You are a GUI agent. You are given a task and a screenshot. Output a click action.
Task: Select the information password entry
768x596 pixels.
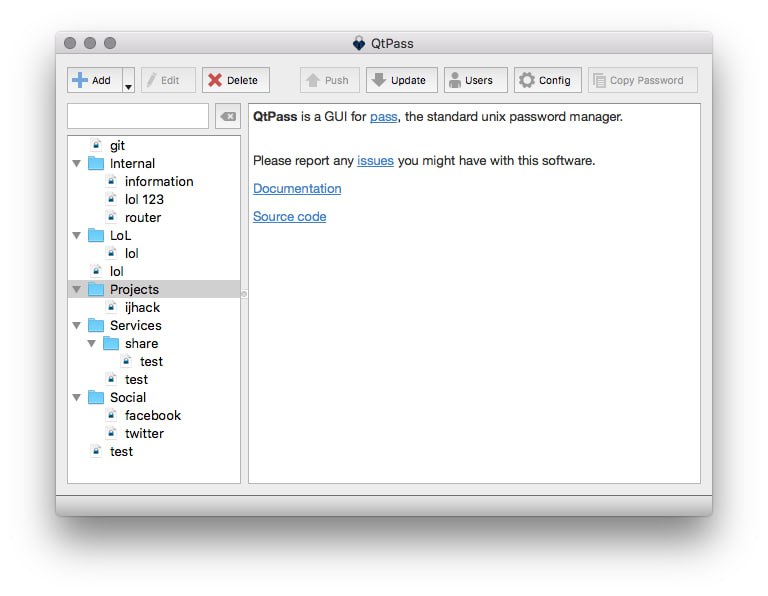(159, 182)
